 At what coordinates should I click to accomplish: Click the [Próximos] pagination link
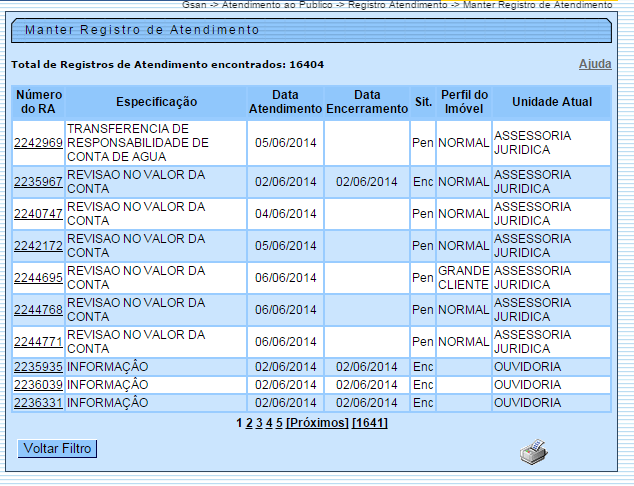[317, 423]
